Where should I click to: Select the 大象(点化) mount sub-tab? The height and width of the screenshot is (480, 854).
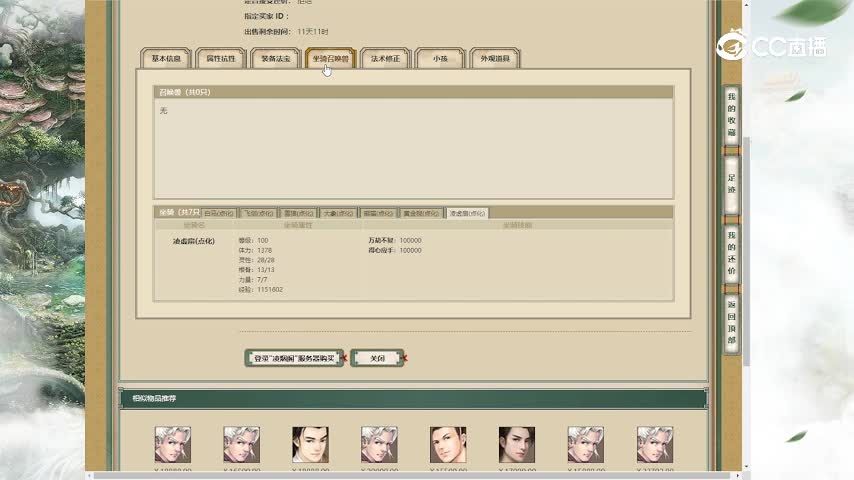pos(338,213)
